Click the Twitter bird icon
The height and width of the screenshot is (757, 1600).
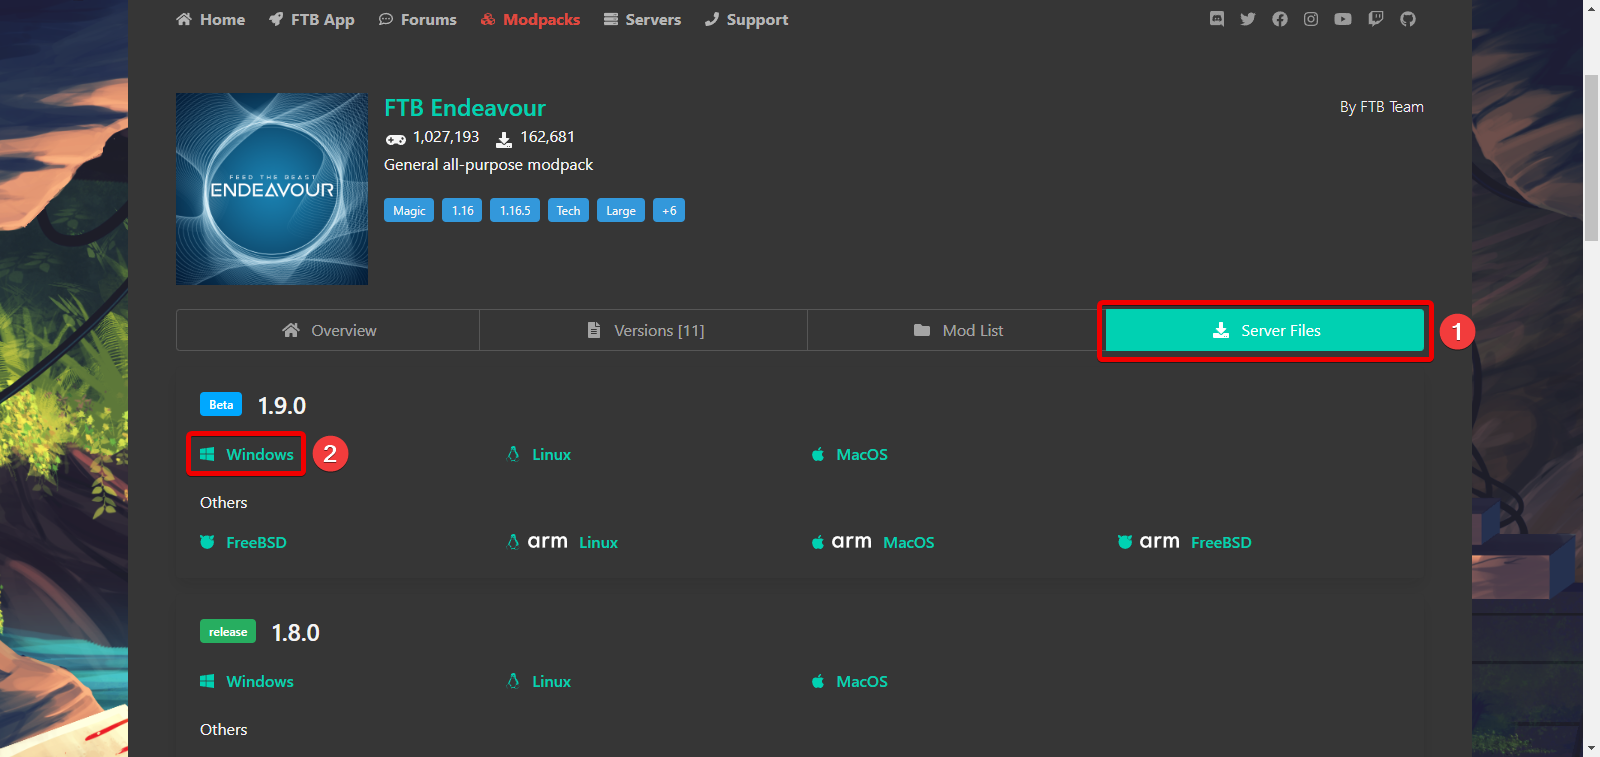(1248, 19)
